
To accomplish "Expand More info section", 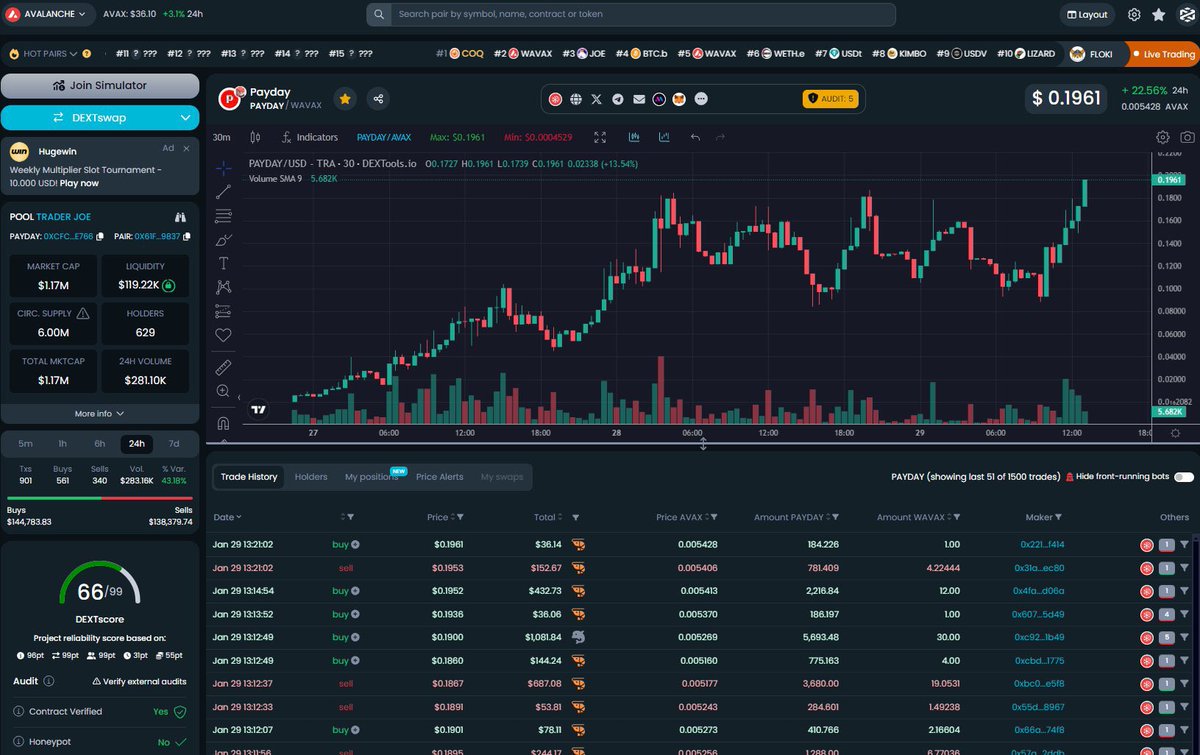I will click(x=100, y=413).
